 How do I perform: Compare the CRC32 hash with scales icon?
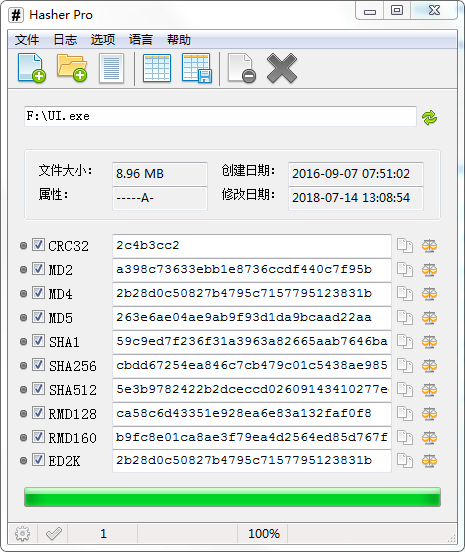429,246
